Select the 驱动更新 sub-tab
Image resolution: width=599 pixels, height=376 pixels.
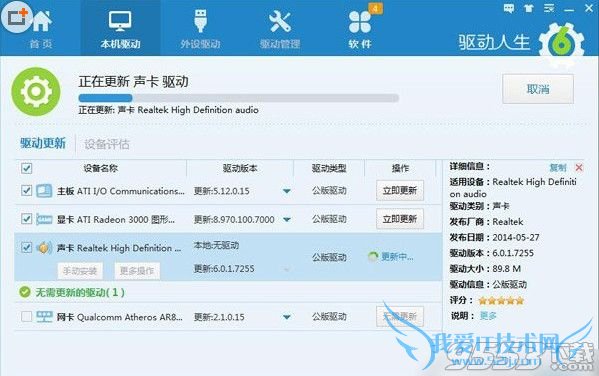point(43,143)
